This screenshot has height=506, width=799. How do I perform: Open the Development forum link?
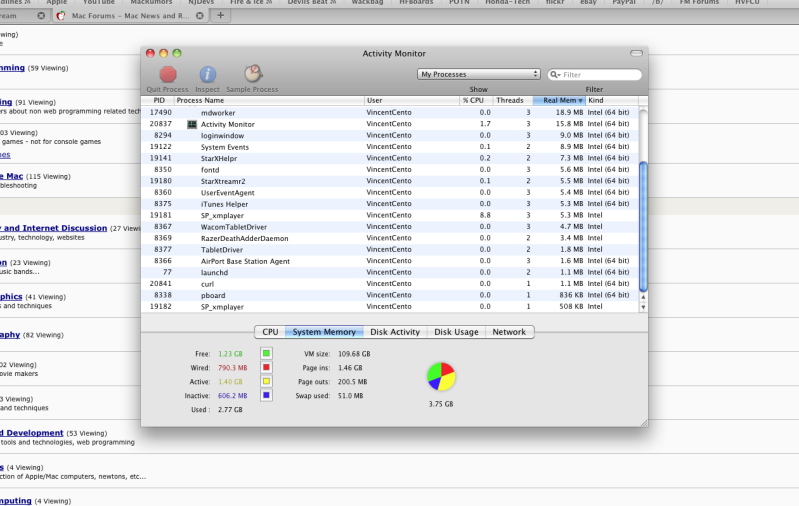pos(32,433)
